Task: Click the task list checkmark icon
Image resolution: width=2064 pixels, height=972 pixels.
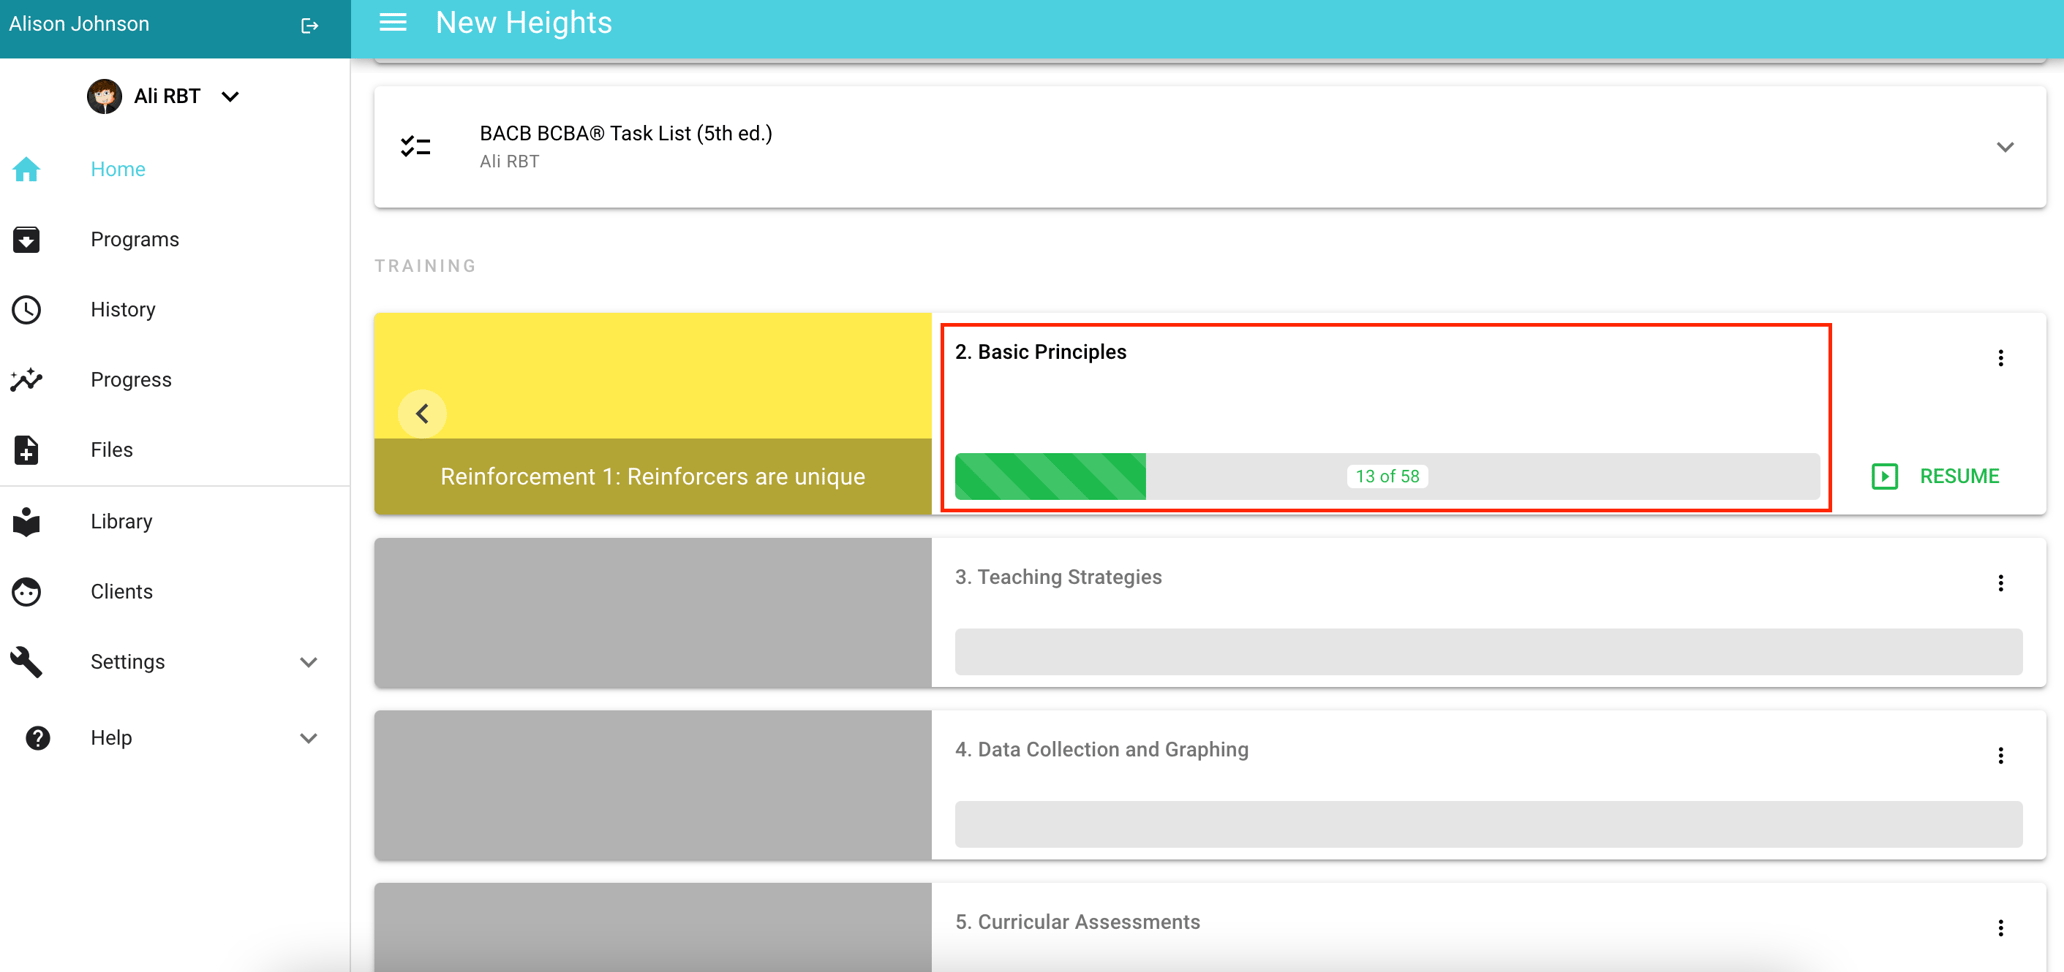Action: tap(415, 146)
